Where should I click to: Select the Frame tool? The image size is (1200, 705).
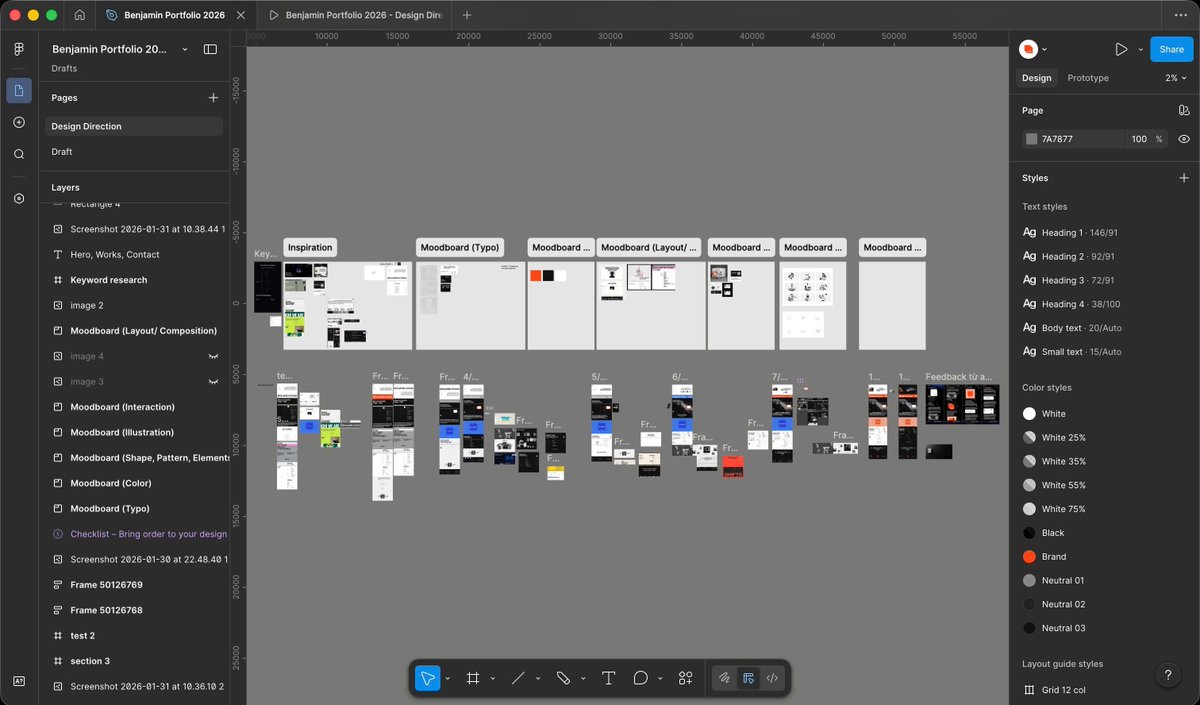pos(473,678)
